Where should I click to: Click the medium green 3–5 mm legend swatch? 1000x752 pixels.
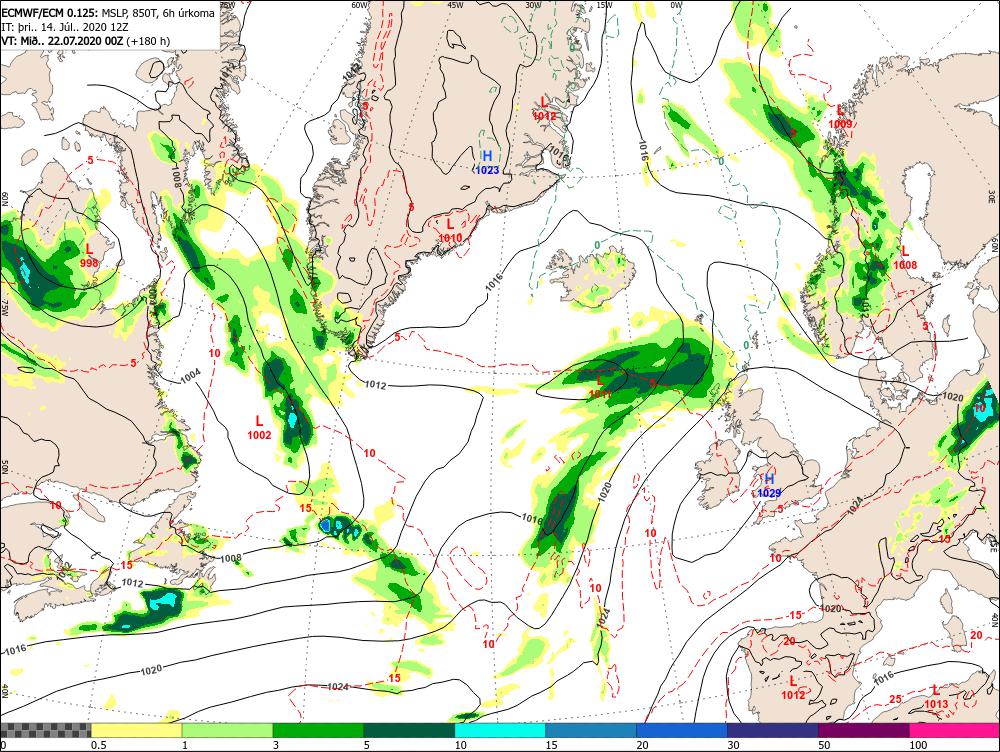tap(318, 730)
